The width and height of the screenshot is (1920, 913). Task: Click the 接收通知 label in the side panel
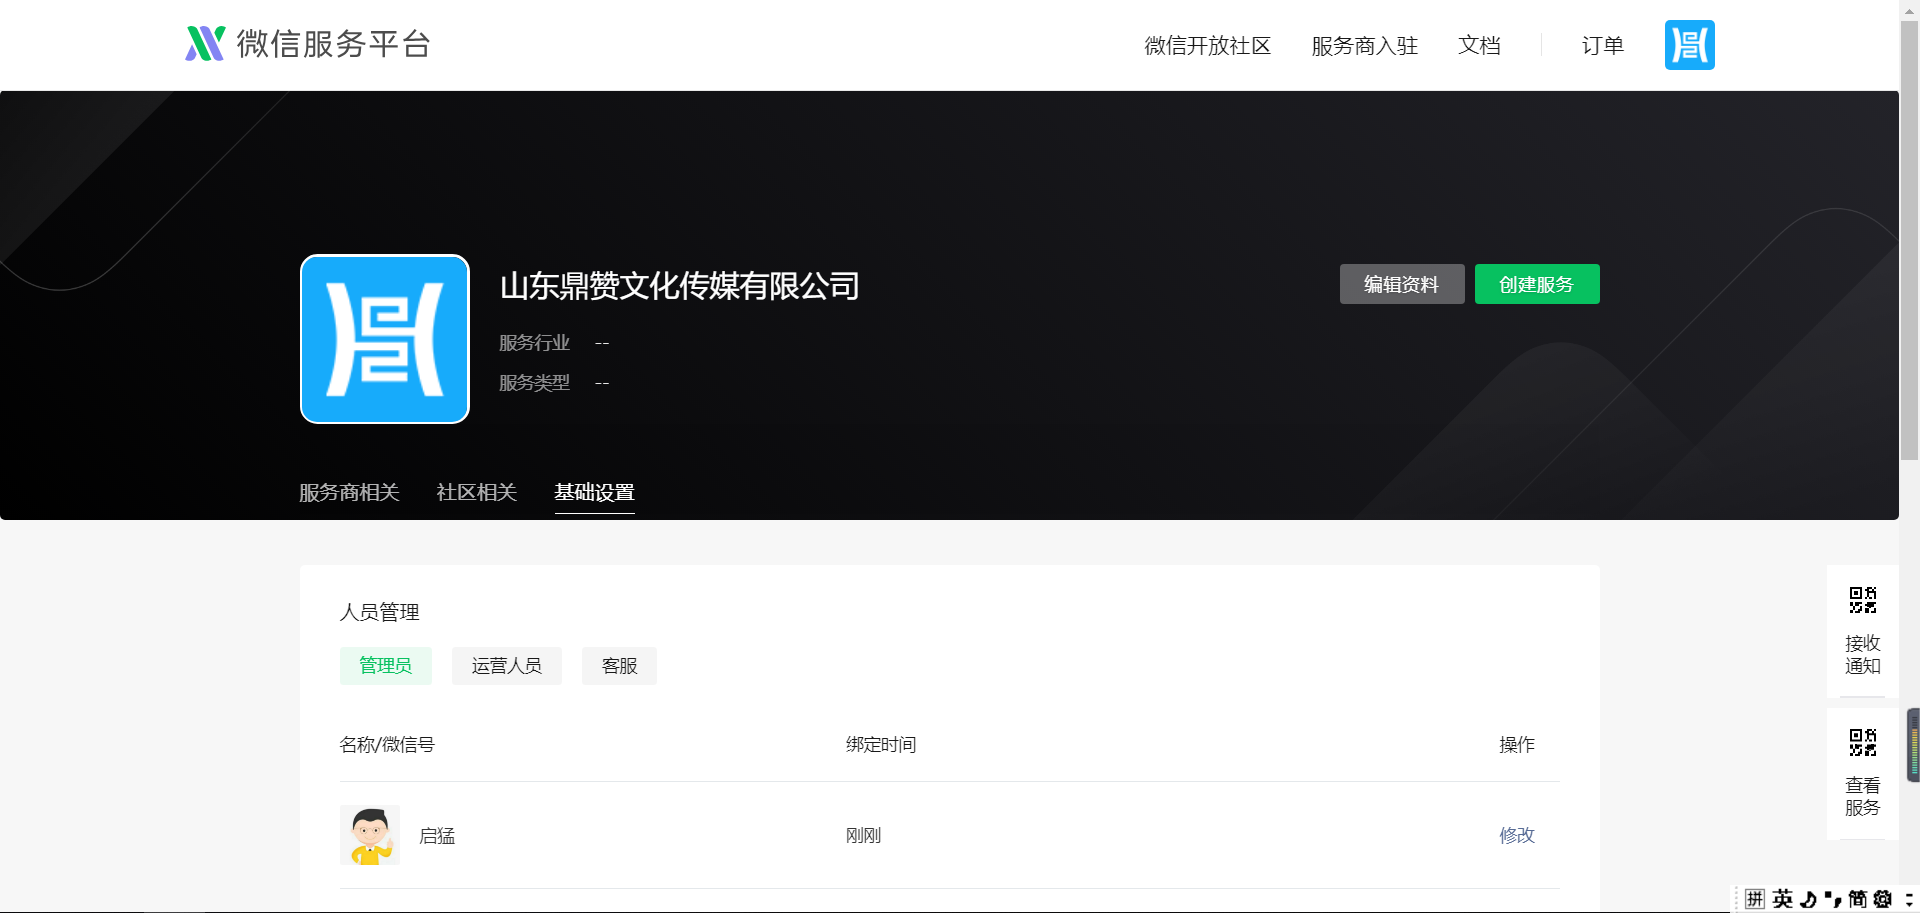[1862, 654]
